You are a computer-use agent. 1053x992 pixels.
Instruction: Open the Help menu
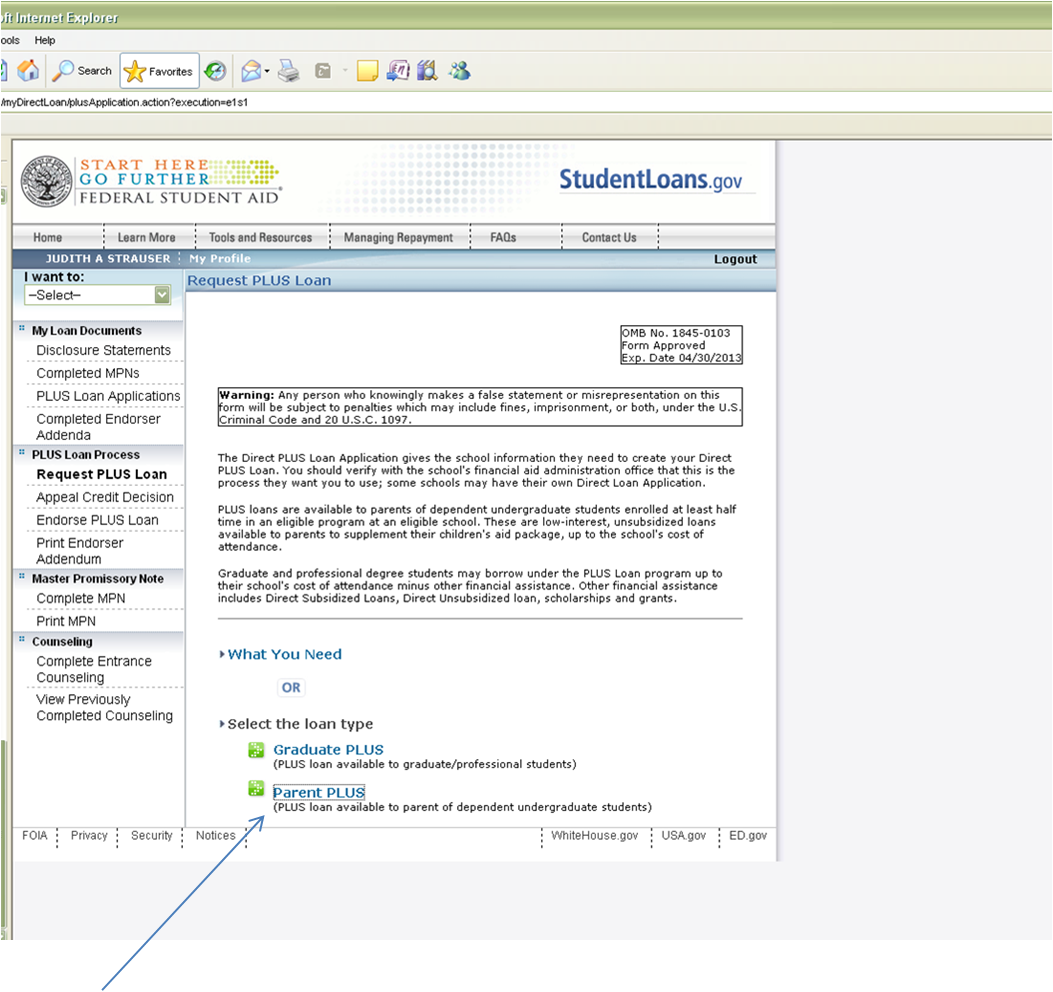tap(45, 40)
